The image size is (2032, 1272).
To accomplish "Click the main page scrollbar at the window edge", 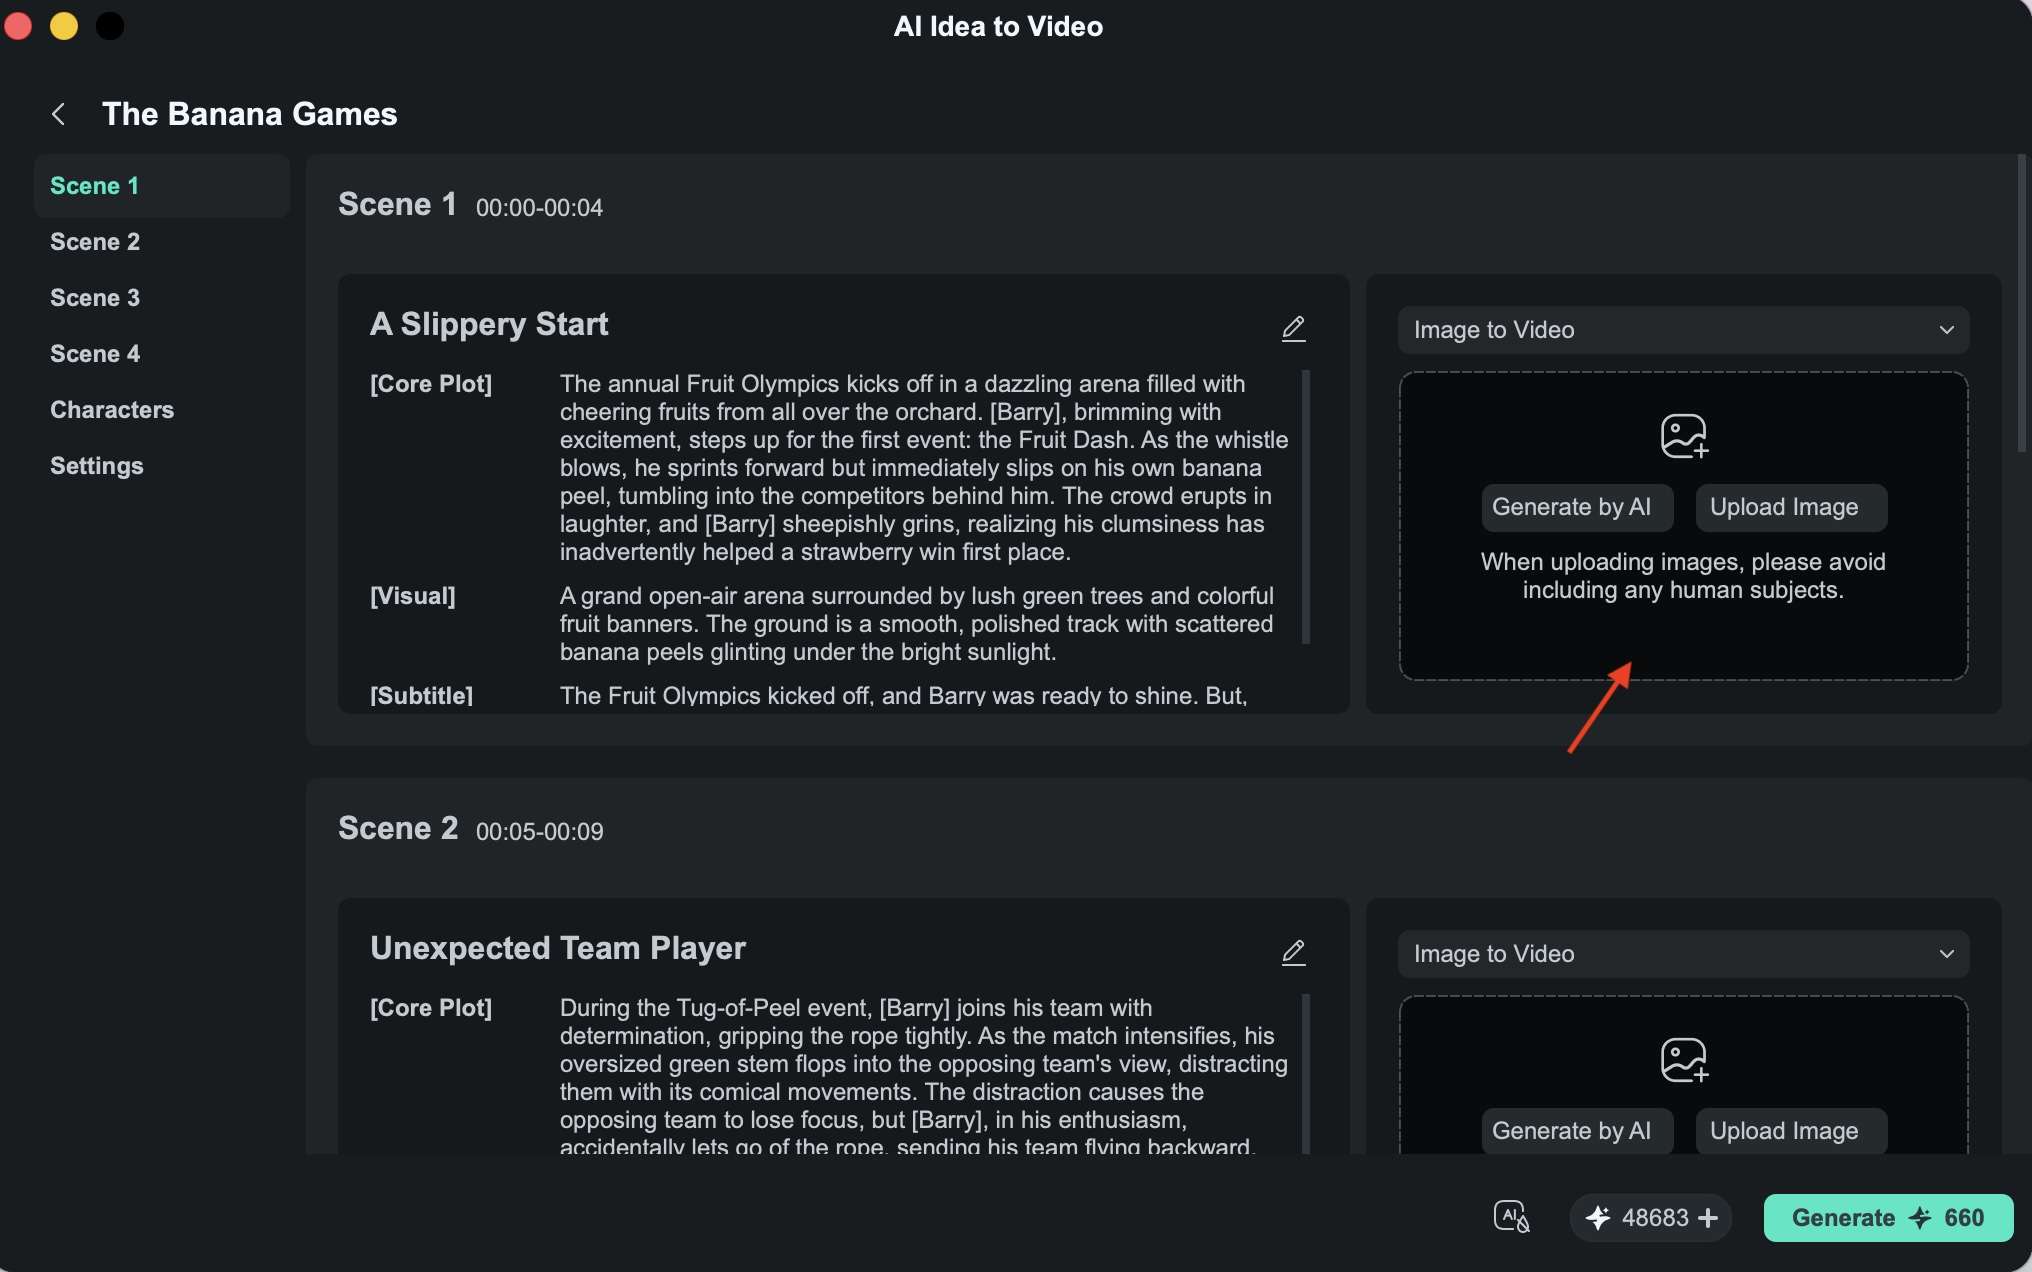I will (x=2021, y=302).
